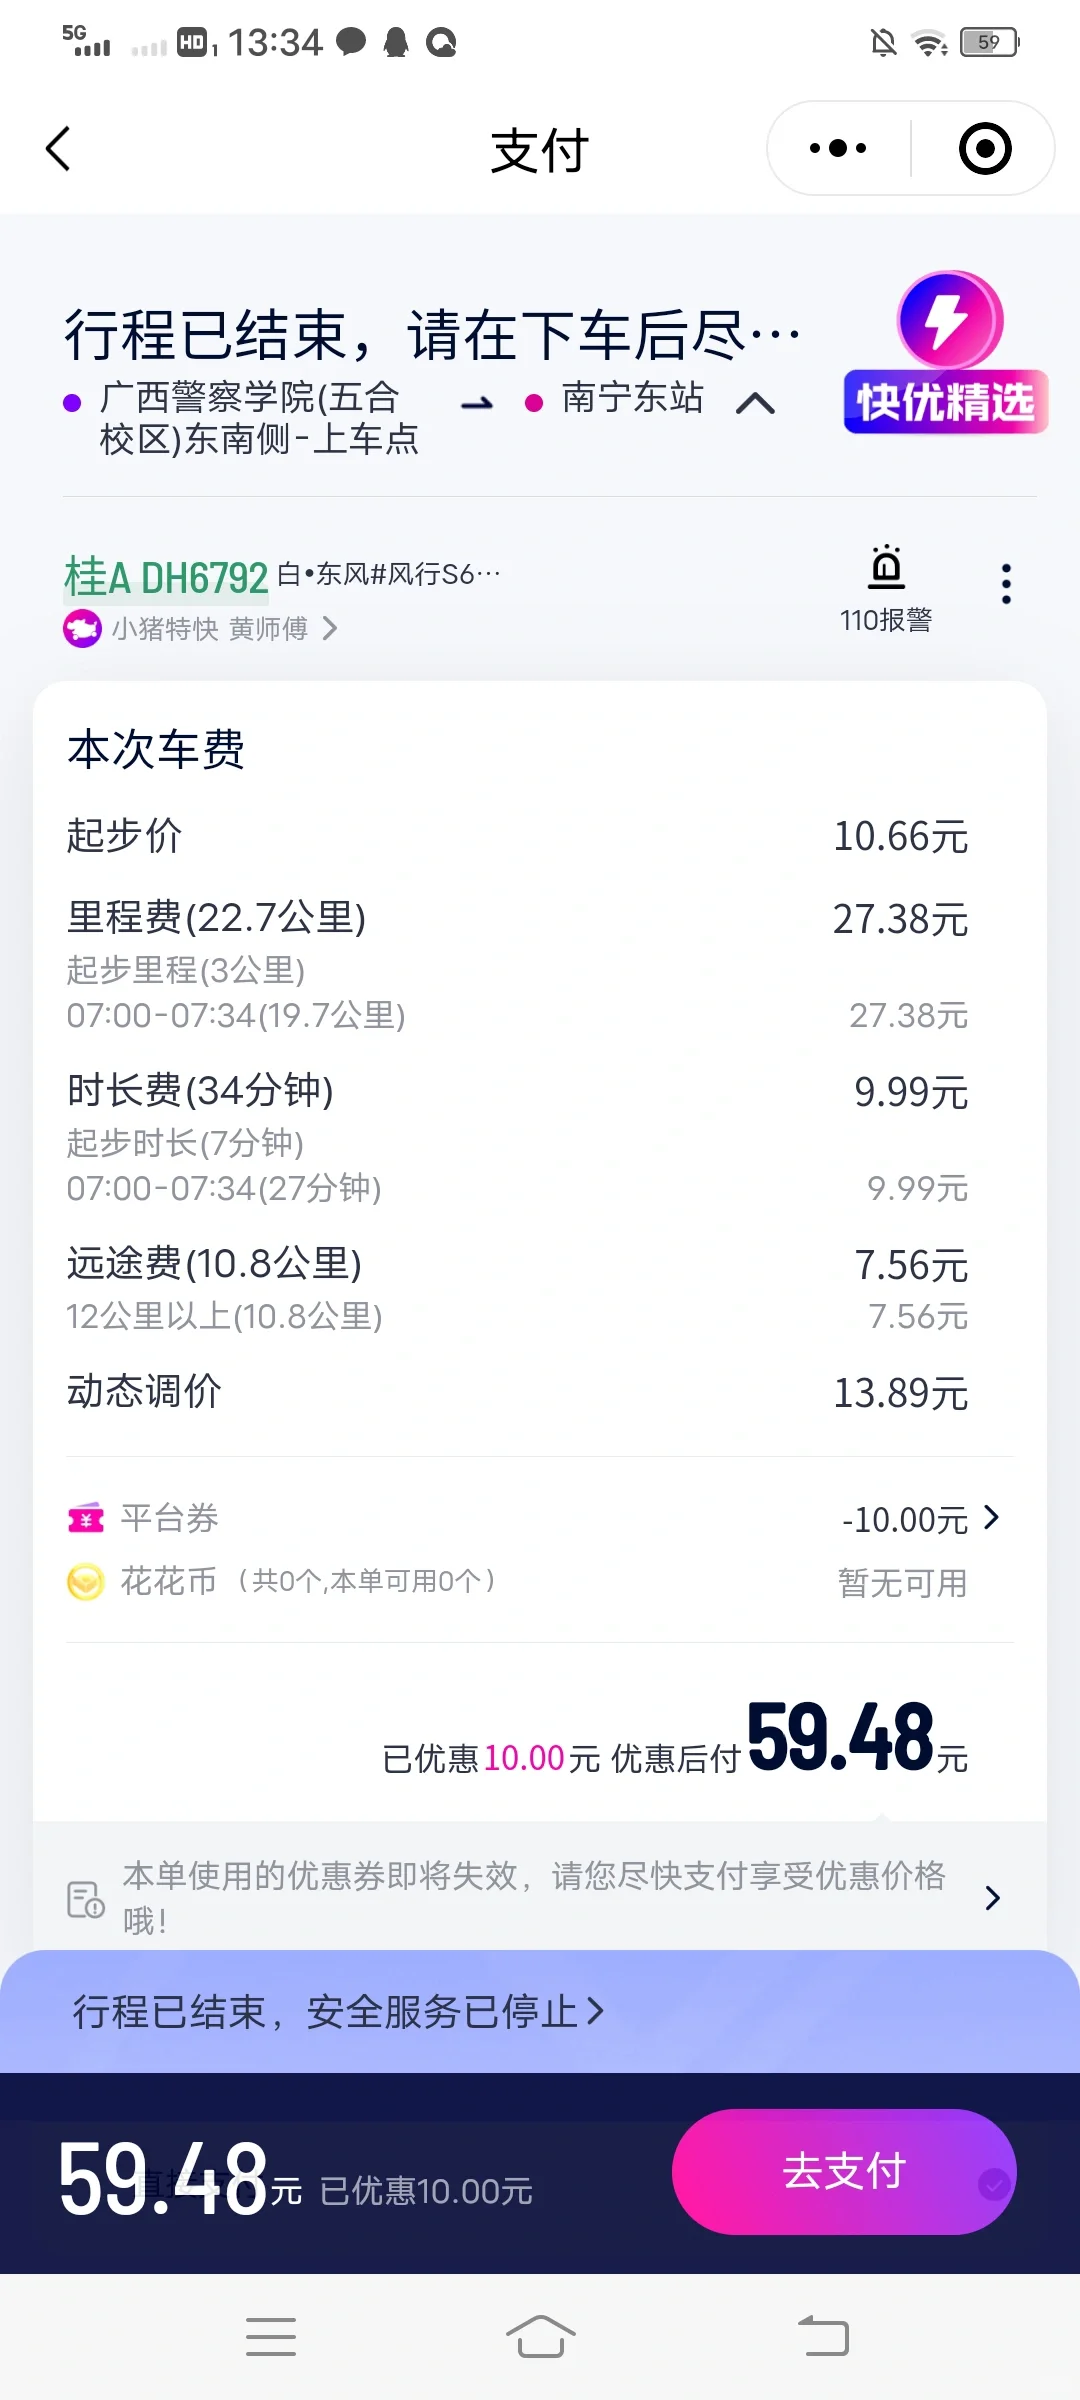The width and height of the screenshot is (1080, 2400).
Task: Tap license plate 桂A DH6792
Action: (166, 578)
